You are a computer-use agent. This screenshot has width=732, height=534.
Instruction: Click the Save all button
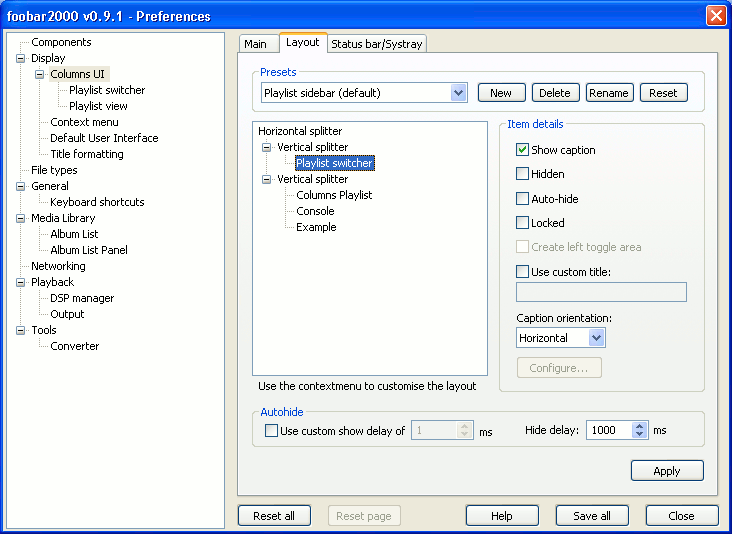[592, 515]
